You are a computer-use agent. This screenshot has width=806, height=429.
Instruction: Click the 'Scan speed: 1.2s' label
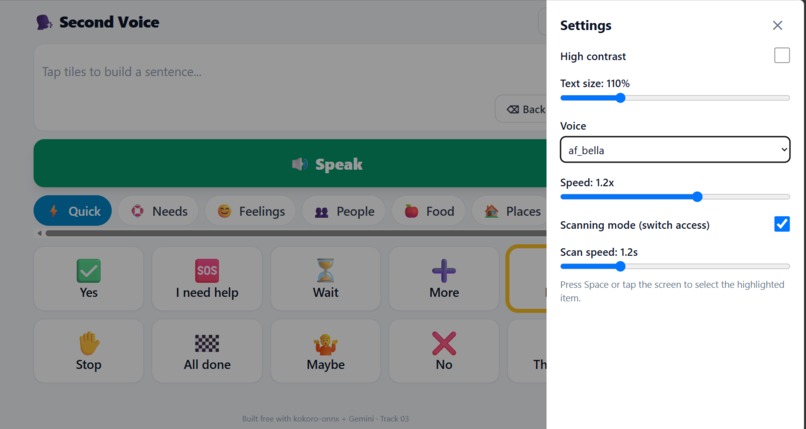[598, 252]
